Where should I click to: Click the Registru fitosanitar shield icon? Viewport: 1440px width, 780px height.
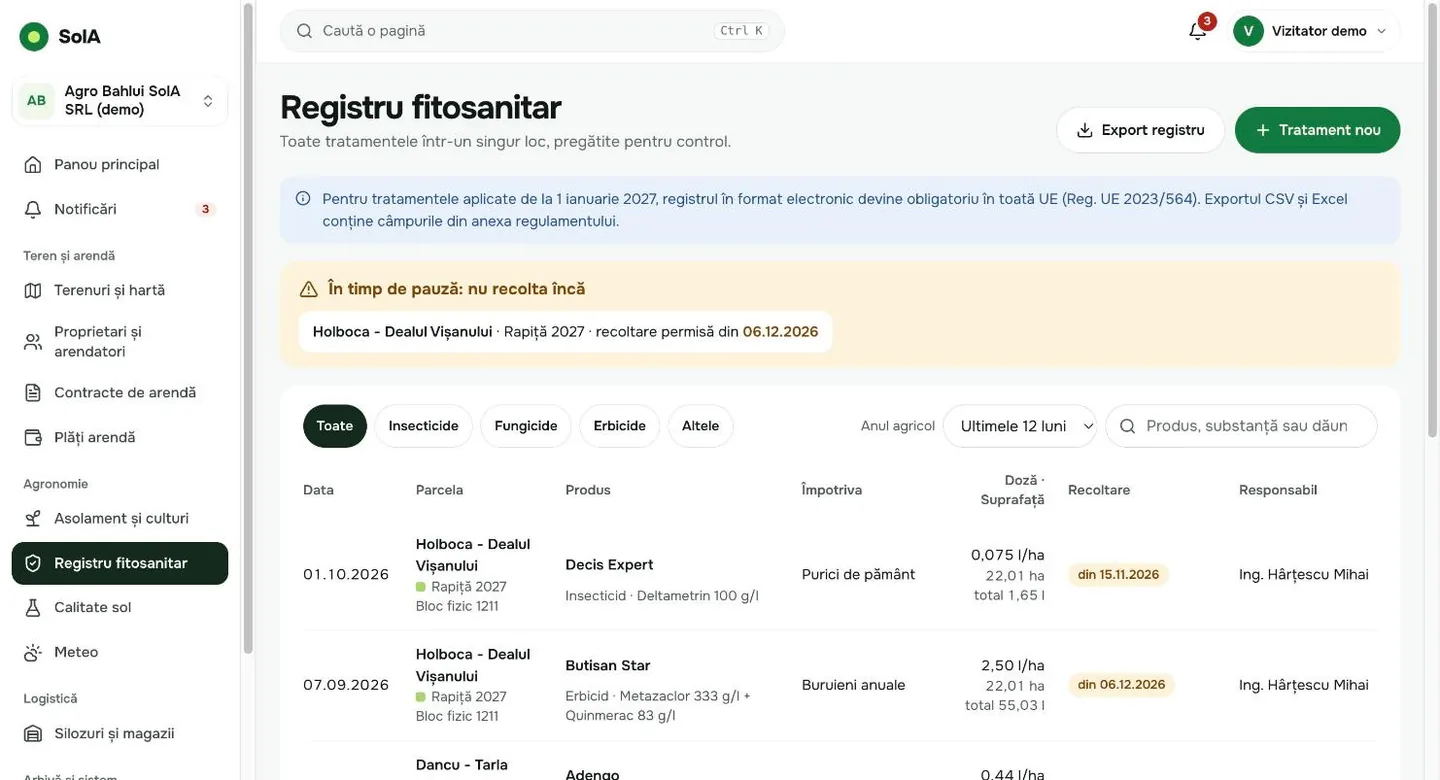(x=33, y=563)
